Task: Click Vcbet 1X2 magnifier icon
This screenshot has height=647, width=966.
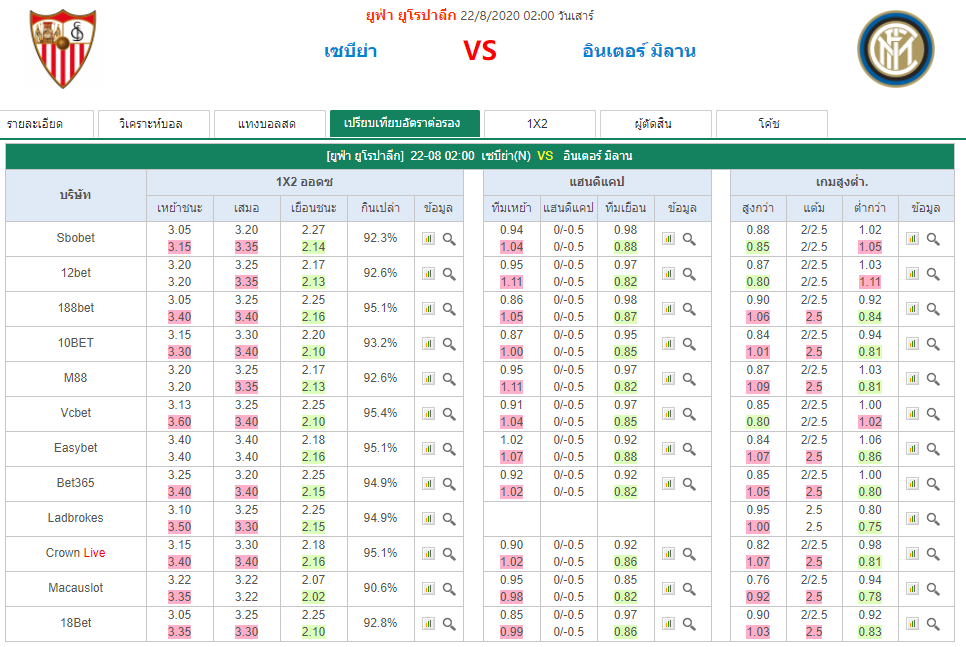Action: point(449,415)
